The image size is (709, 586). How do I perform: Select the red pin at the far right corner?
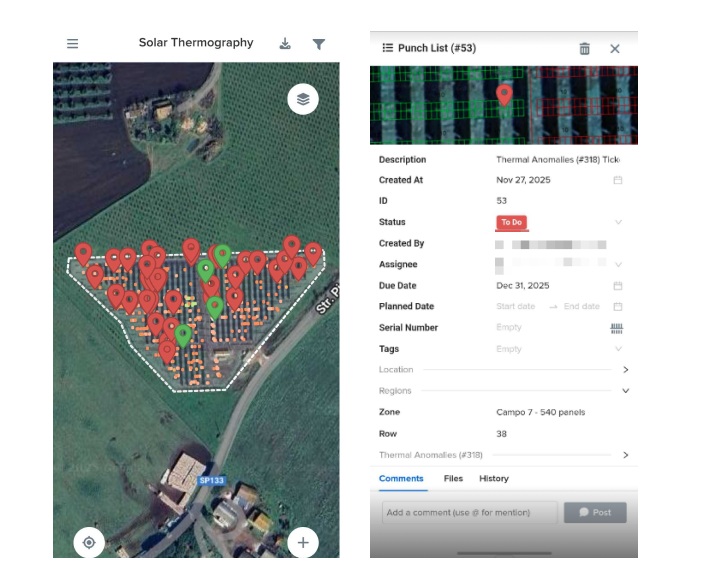(x=313, y=252)
